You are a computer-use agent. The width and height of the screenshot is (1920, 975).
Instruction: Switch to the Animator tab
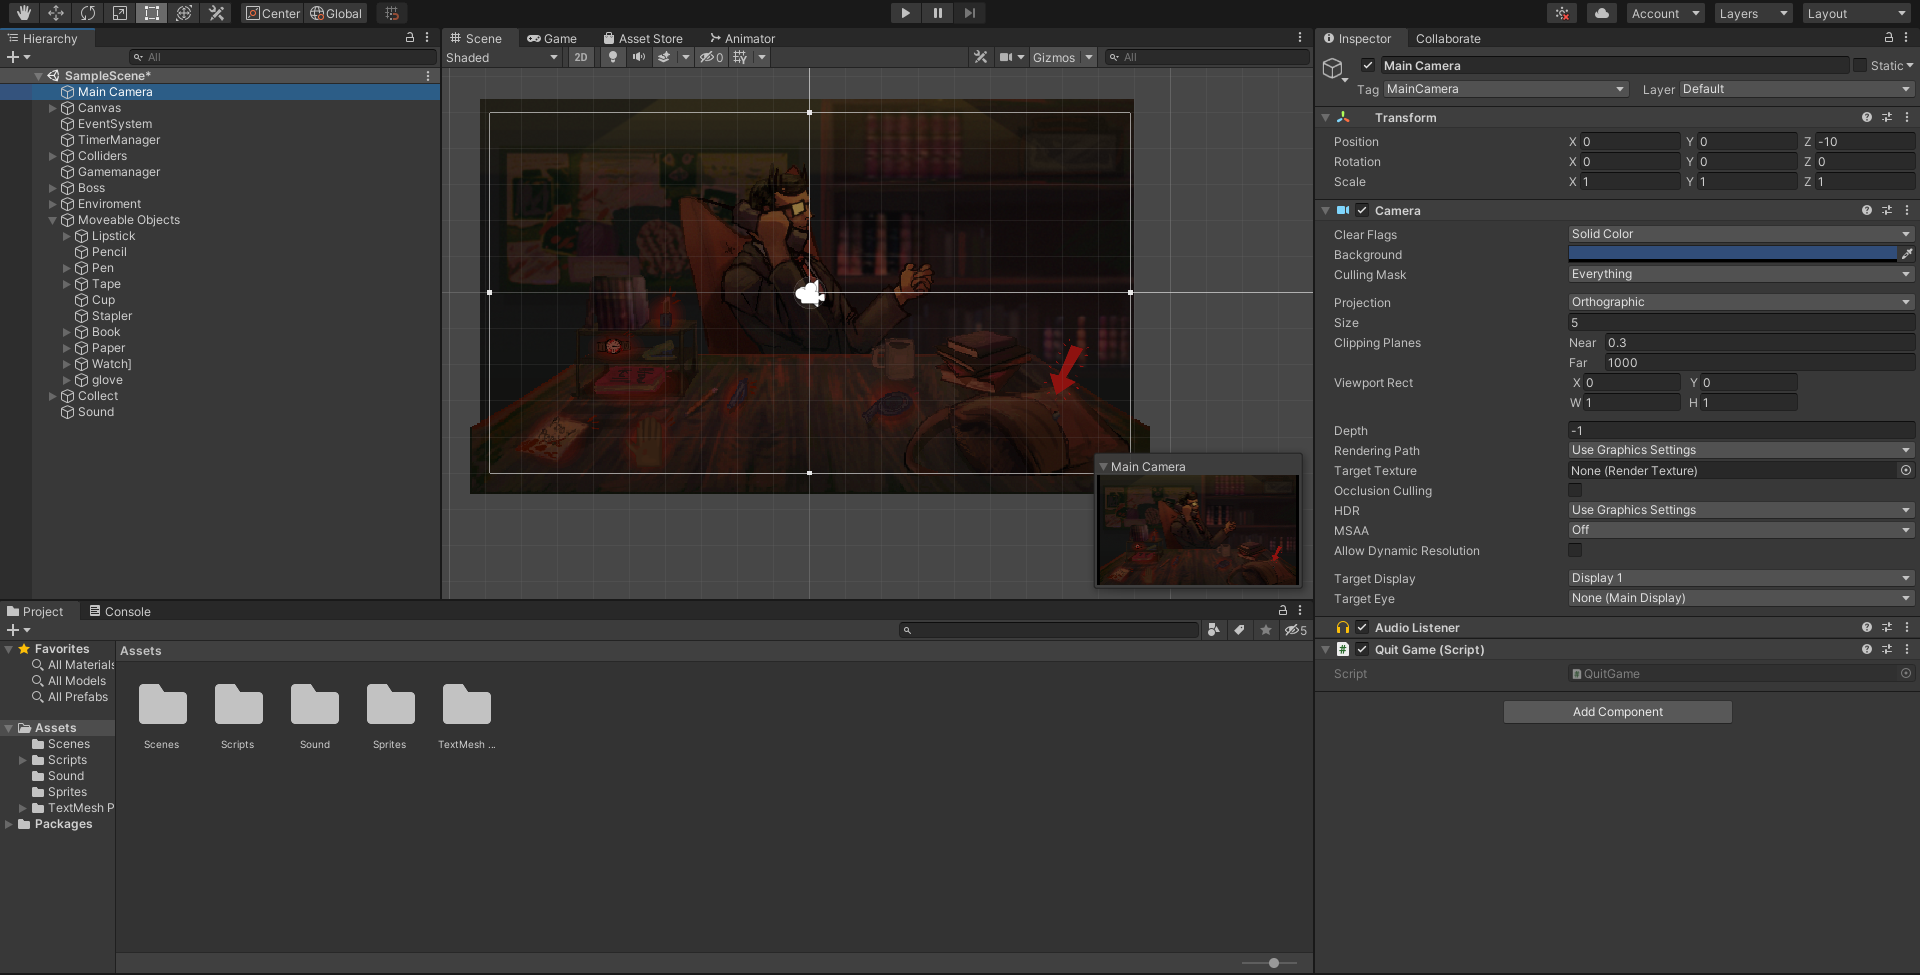[x=742, y=38]
